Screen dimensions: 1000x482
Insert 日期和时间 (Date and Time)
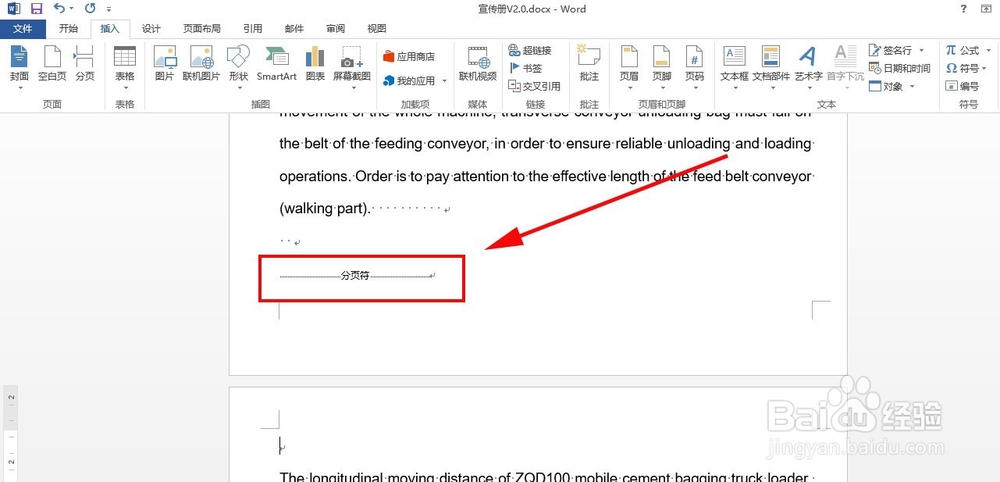point(899,68)
